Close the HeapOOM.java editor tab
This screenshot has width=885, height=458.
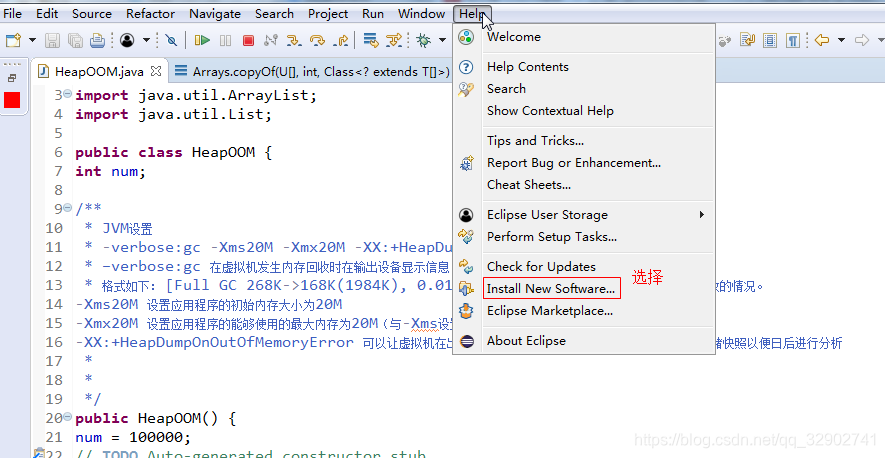coord(156,71)
